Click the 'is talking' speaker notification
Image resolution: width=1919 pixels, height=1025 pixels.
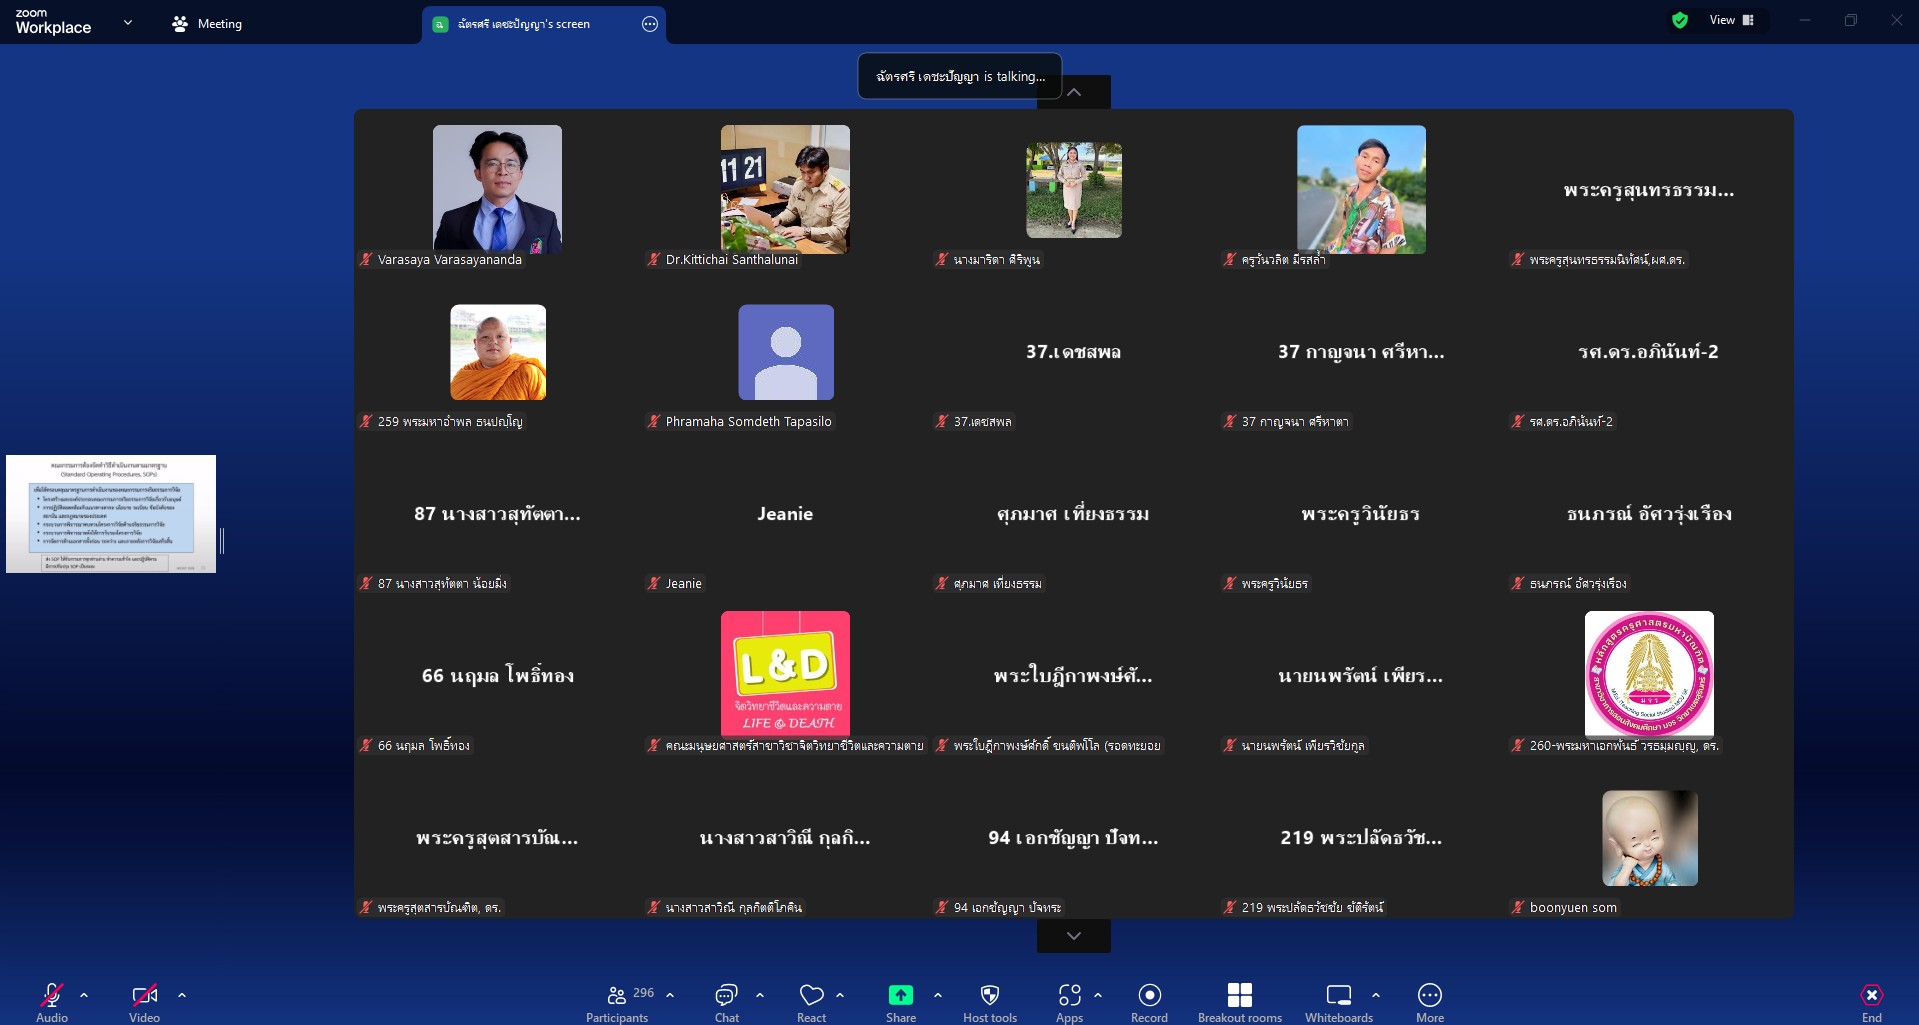coord(960,76)
